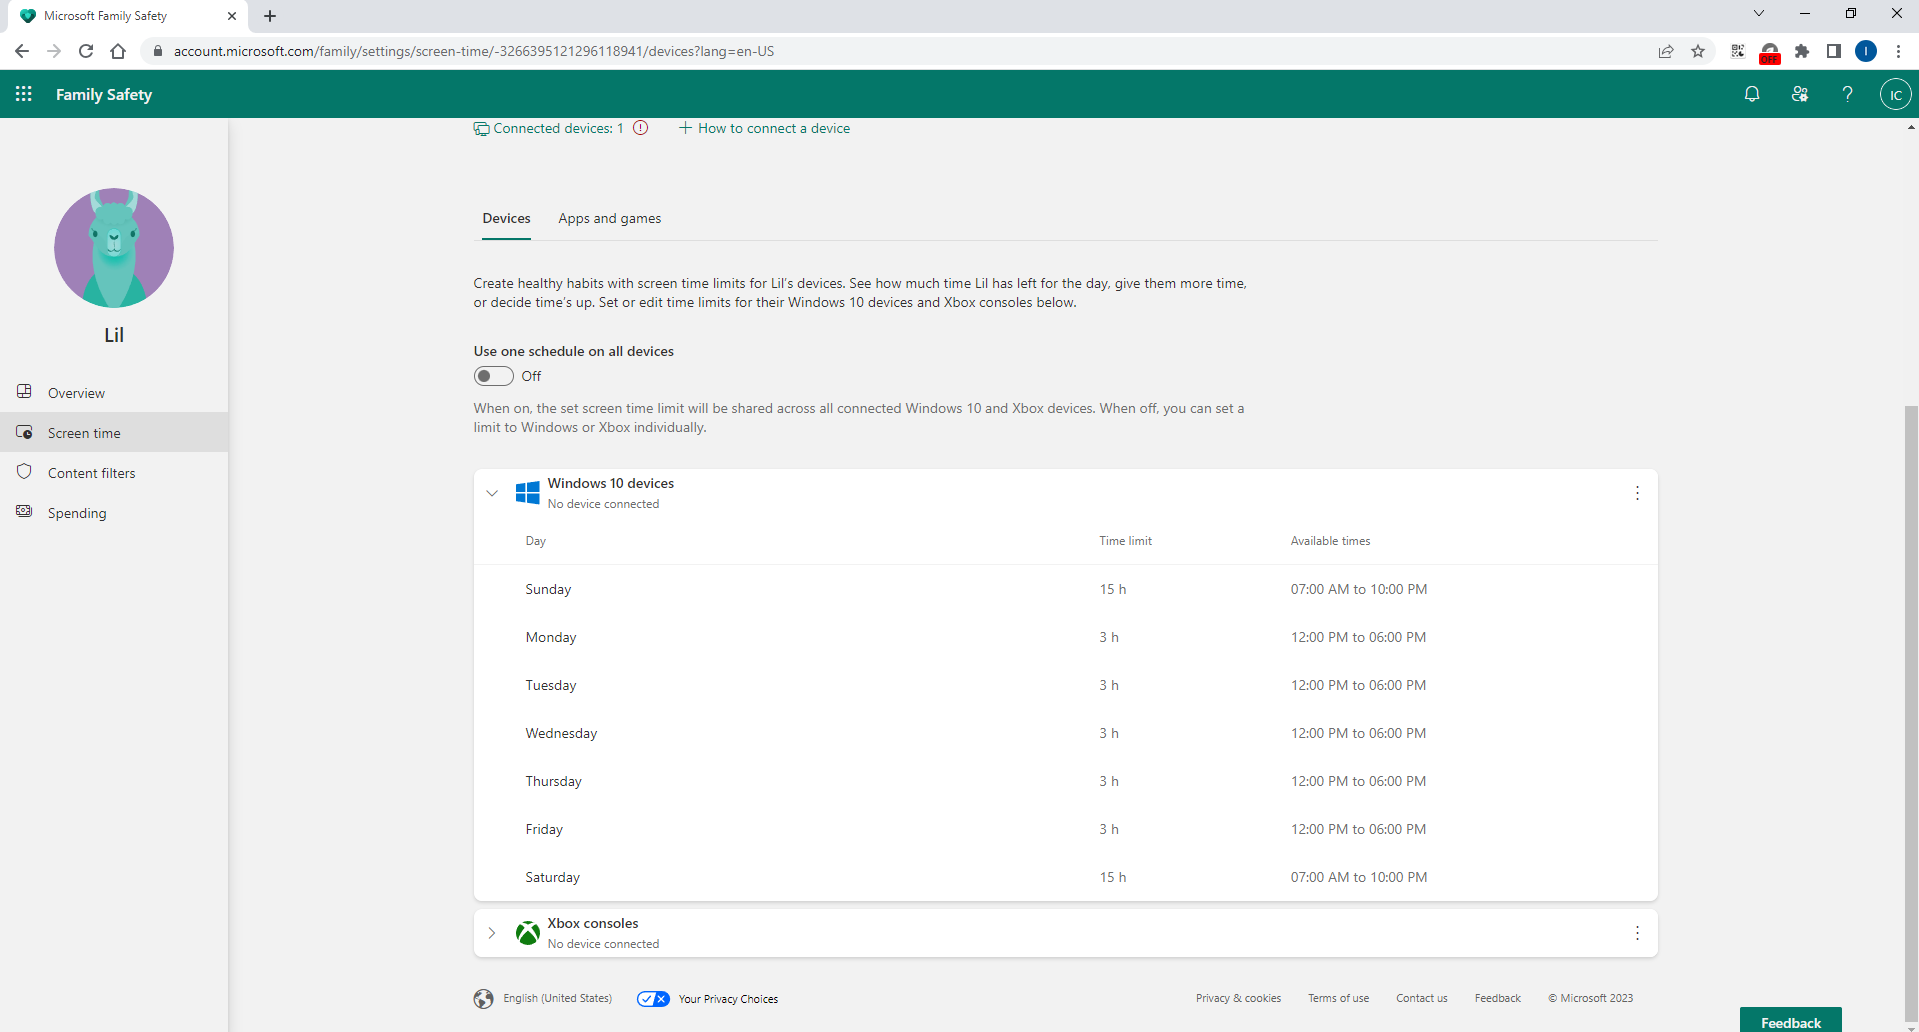This screenshot has width=1919, height=1032.
Task: Select Screen time in the sidebar
Action: click(114, 432)
